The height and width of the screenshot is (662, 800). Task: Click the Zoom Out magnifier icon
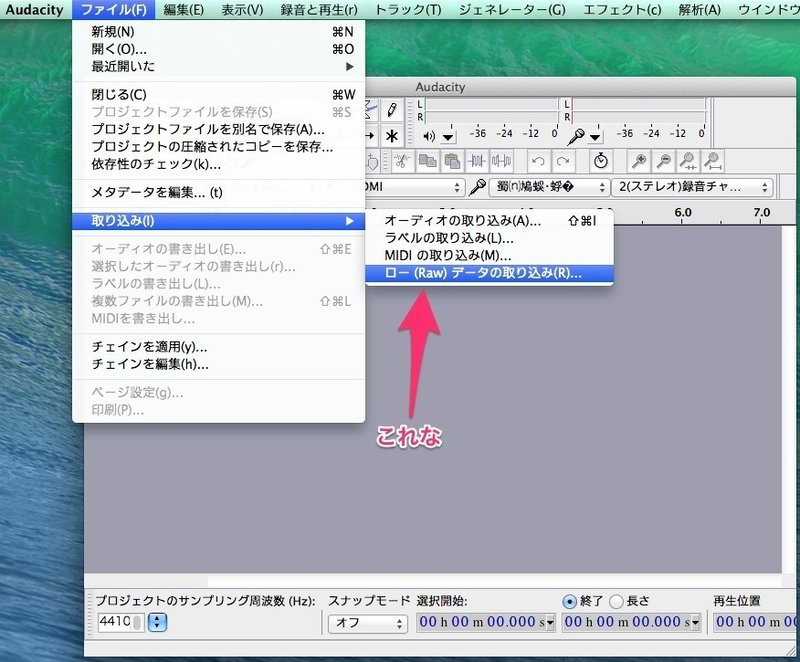click(x=663, y=162)
